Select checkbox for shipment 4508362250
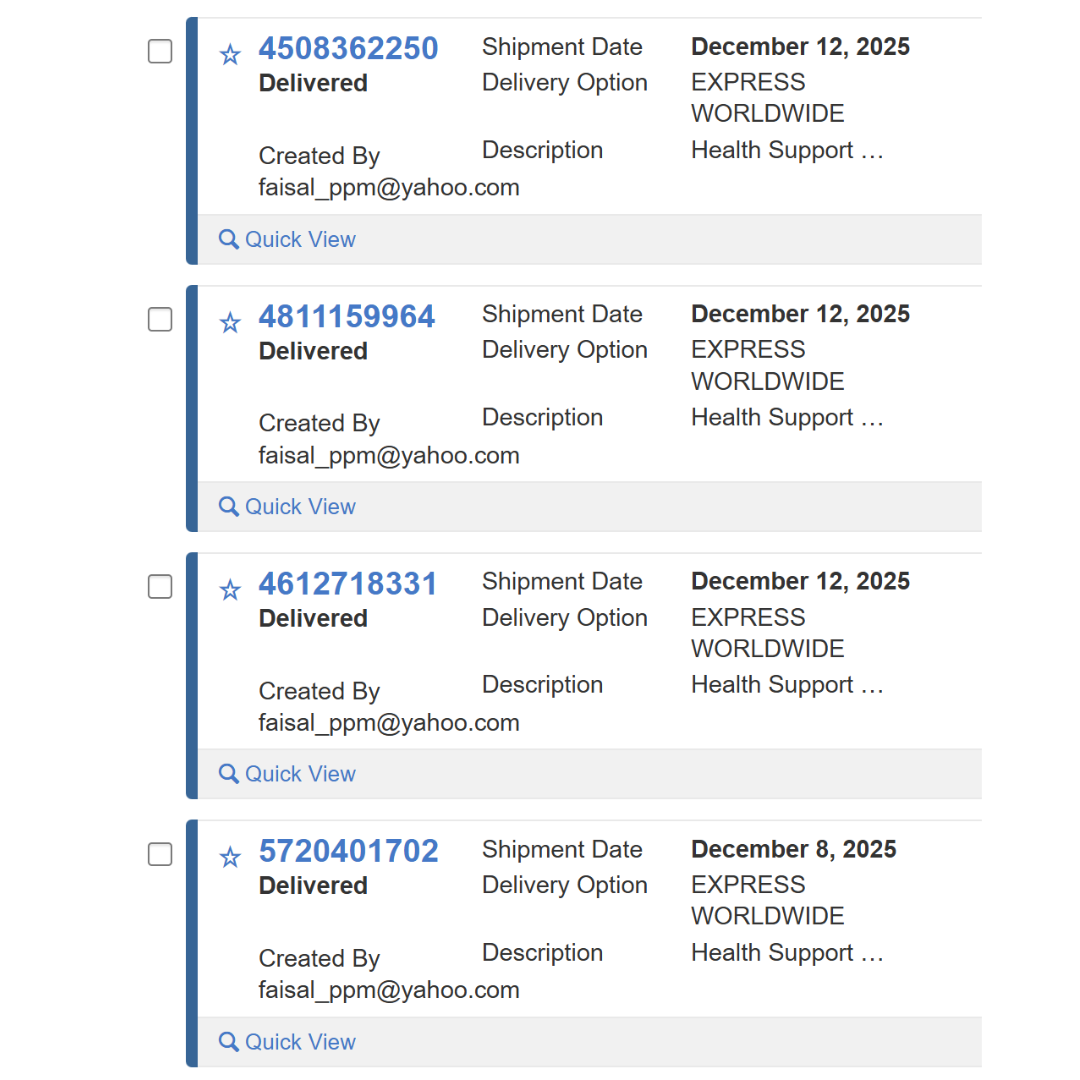The height and width of the screenshot is (1080, 1080). [x=160, y=52]
